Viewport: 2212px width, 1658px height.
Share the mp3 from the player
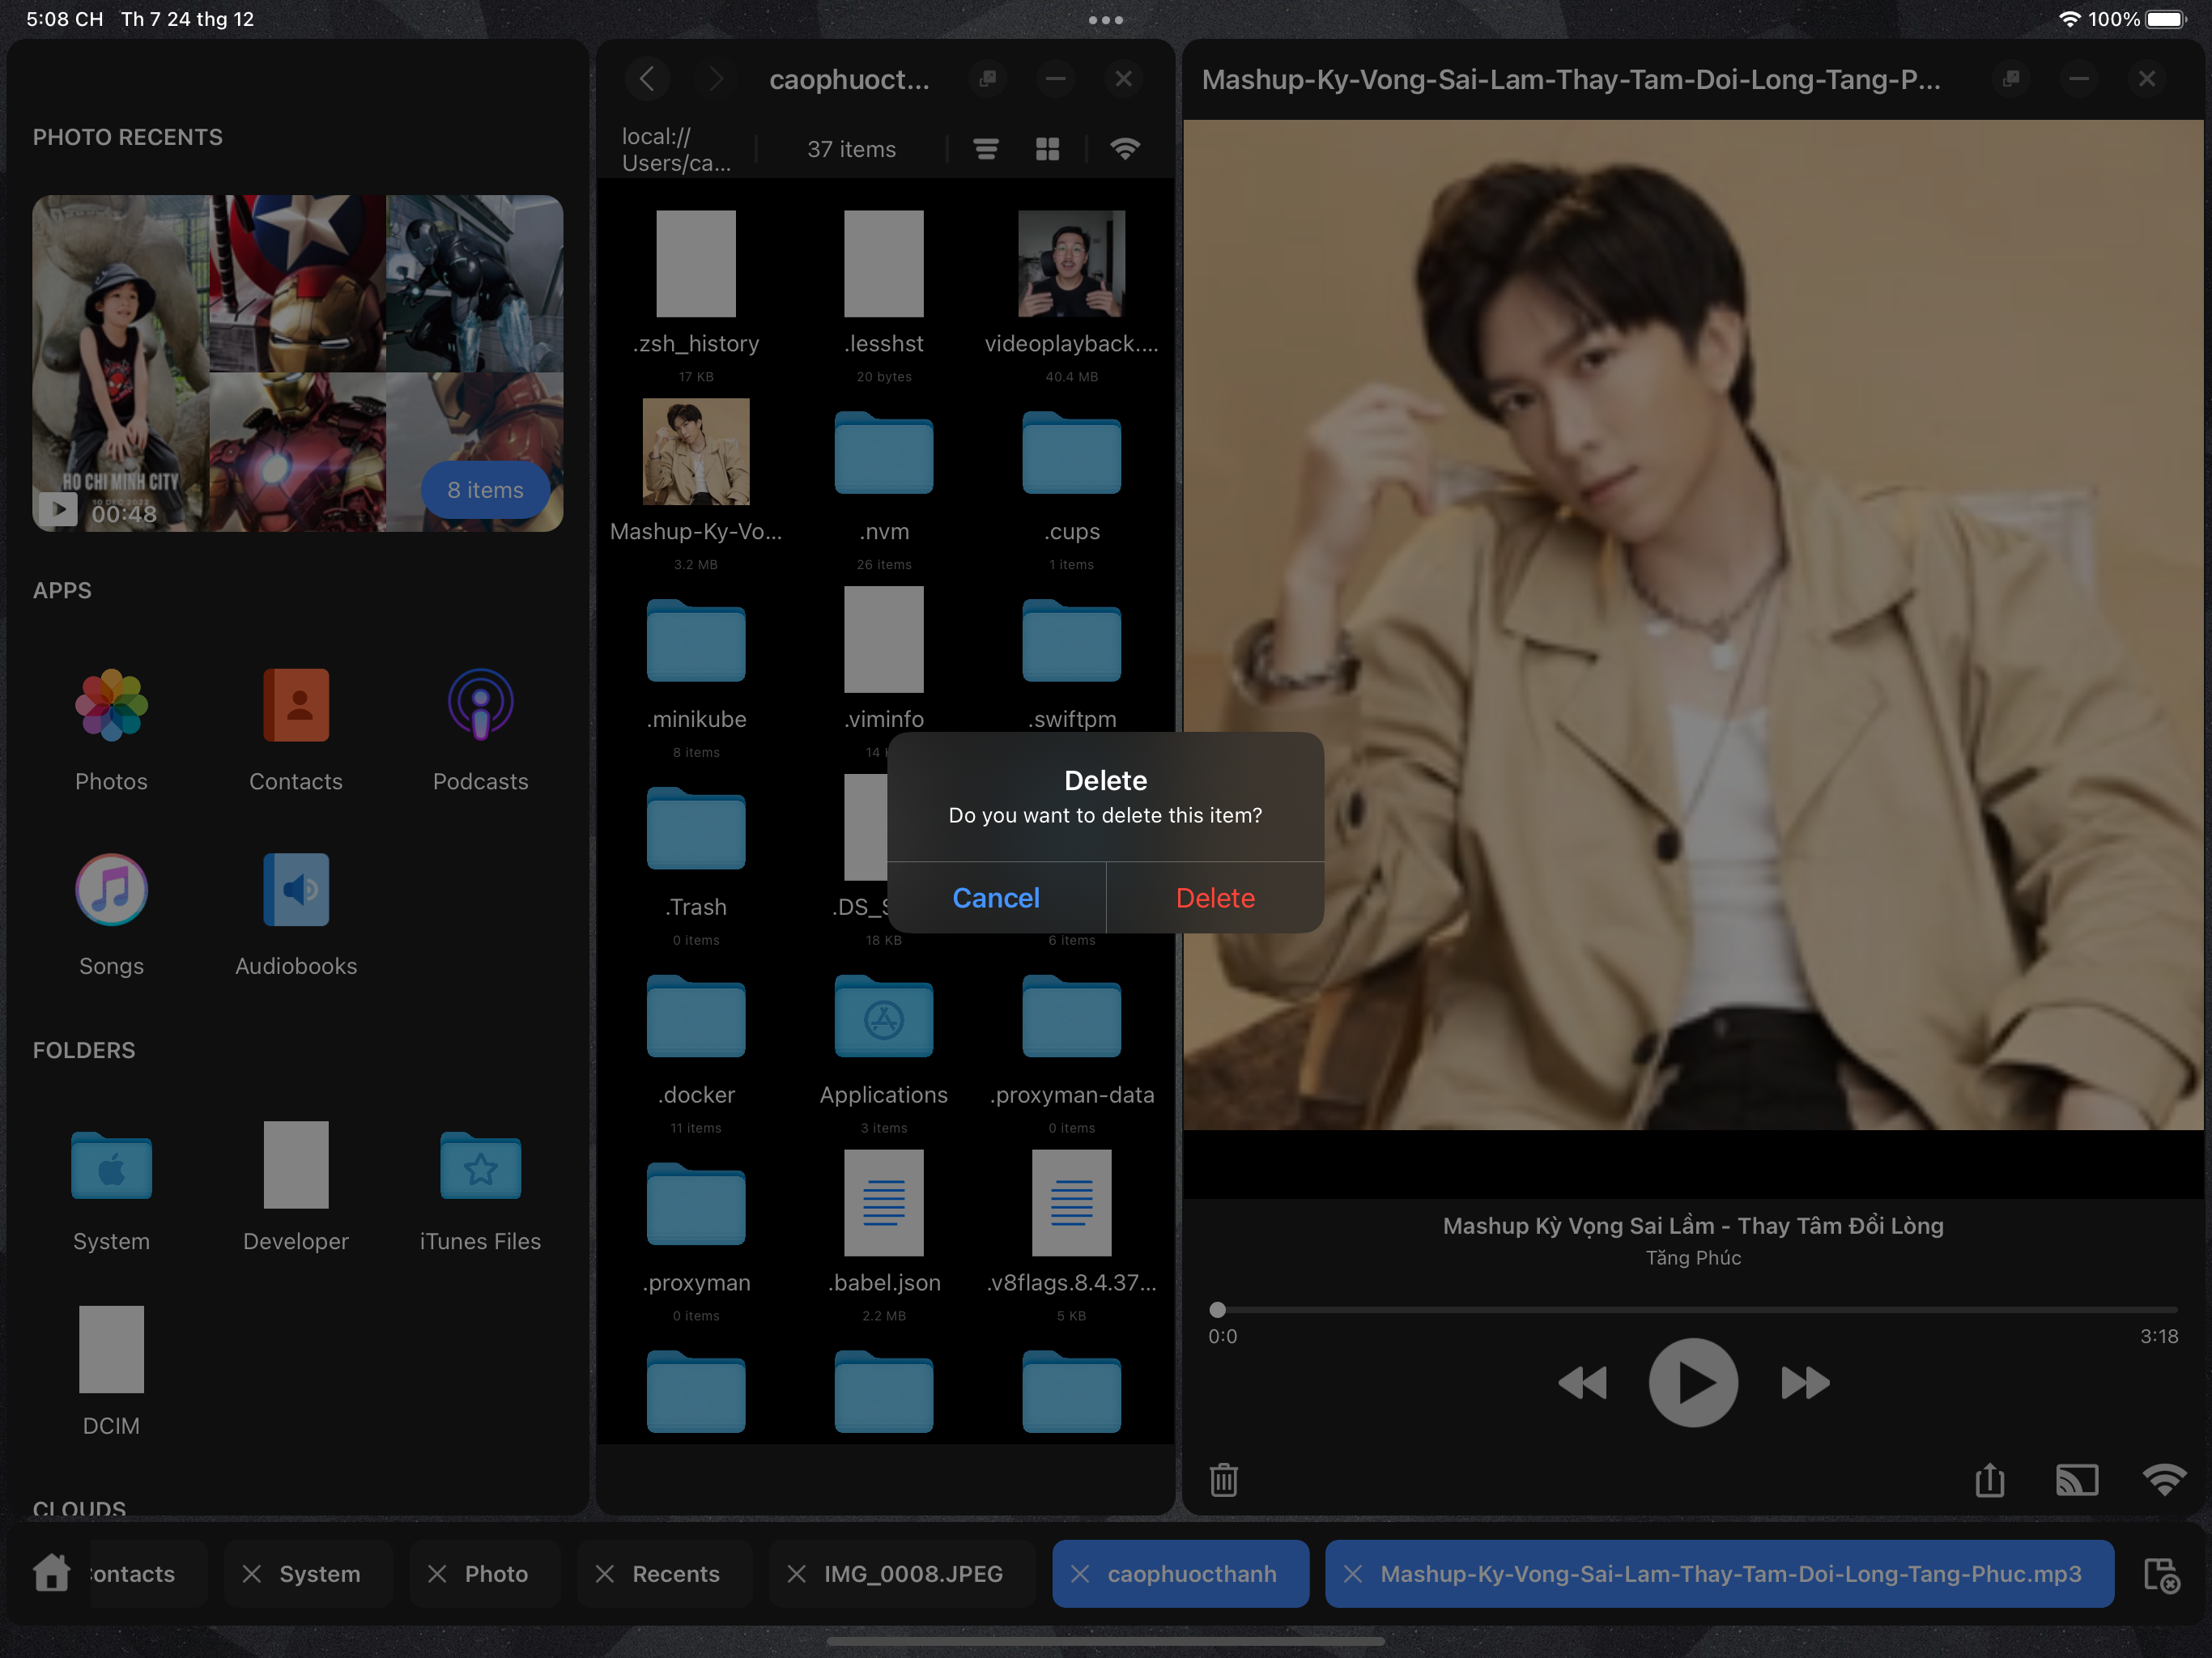coord(1990,1480)
